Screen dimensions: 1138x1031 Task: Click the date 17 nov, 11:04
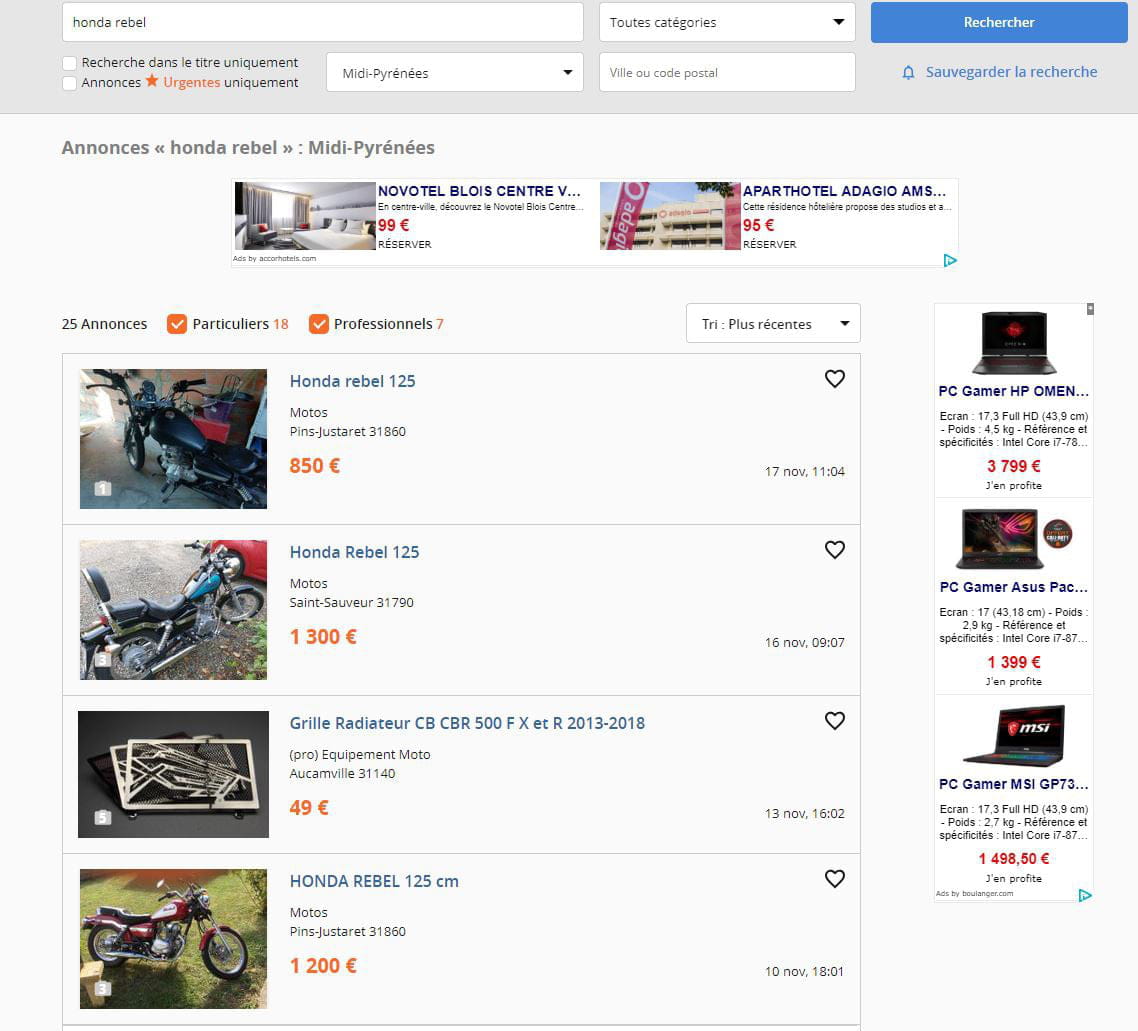(x=804, y=472)
